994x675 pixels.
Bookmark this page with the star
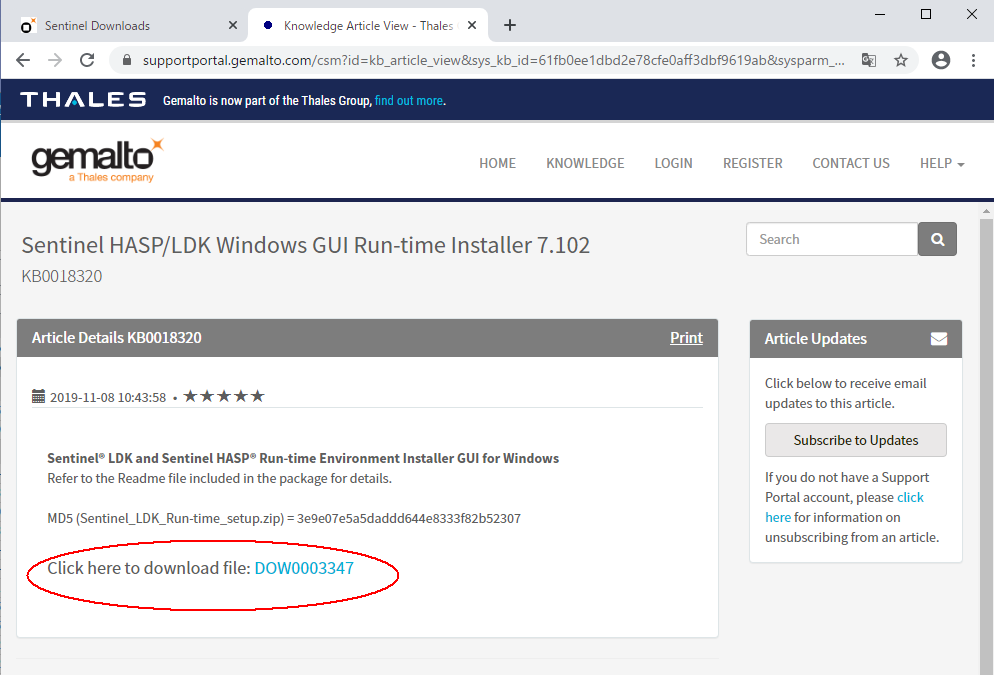(x=901, y=60)
